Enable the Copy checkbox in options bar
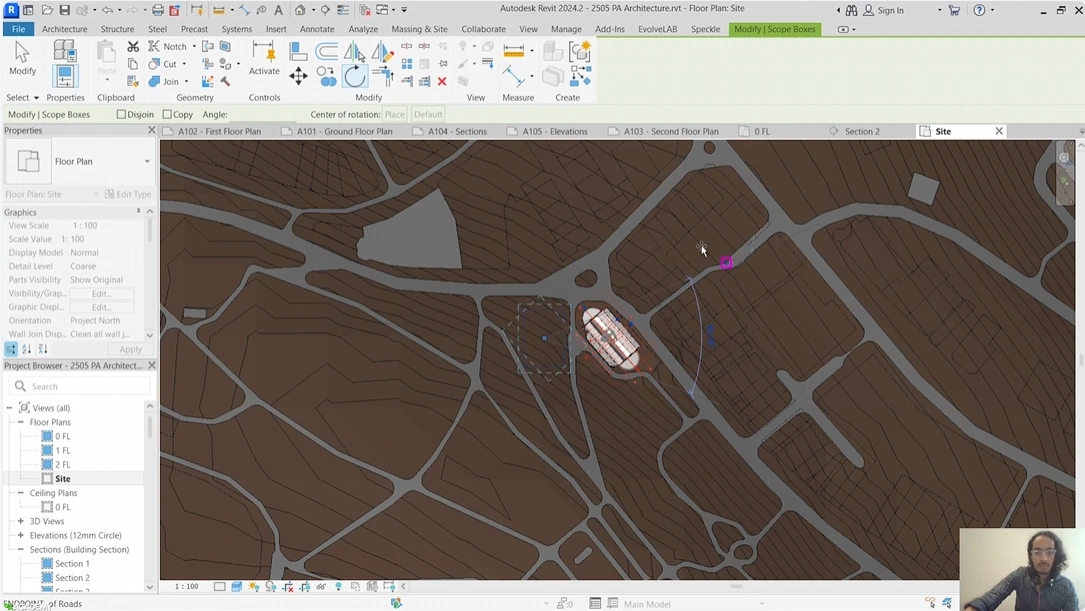Screen dimensions: 1085x611 coord(167,114)
